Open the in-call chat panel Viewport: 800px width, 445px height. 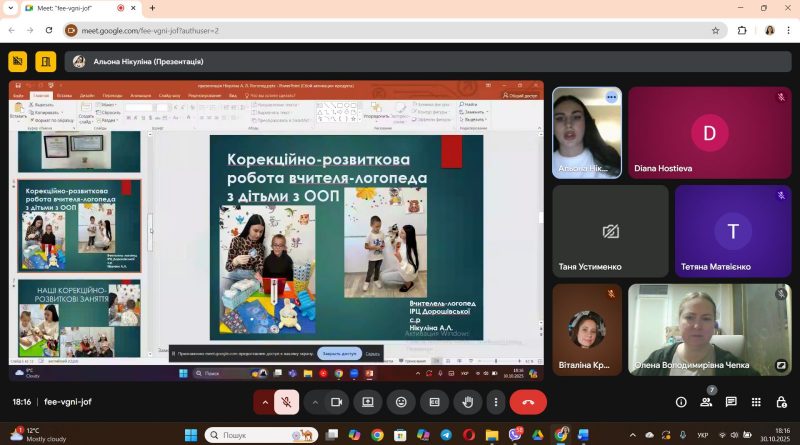tap(731, 402)
